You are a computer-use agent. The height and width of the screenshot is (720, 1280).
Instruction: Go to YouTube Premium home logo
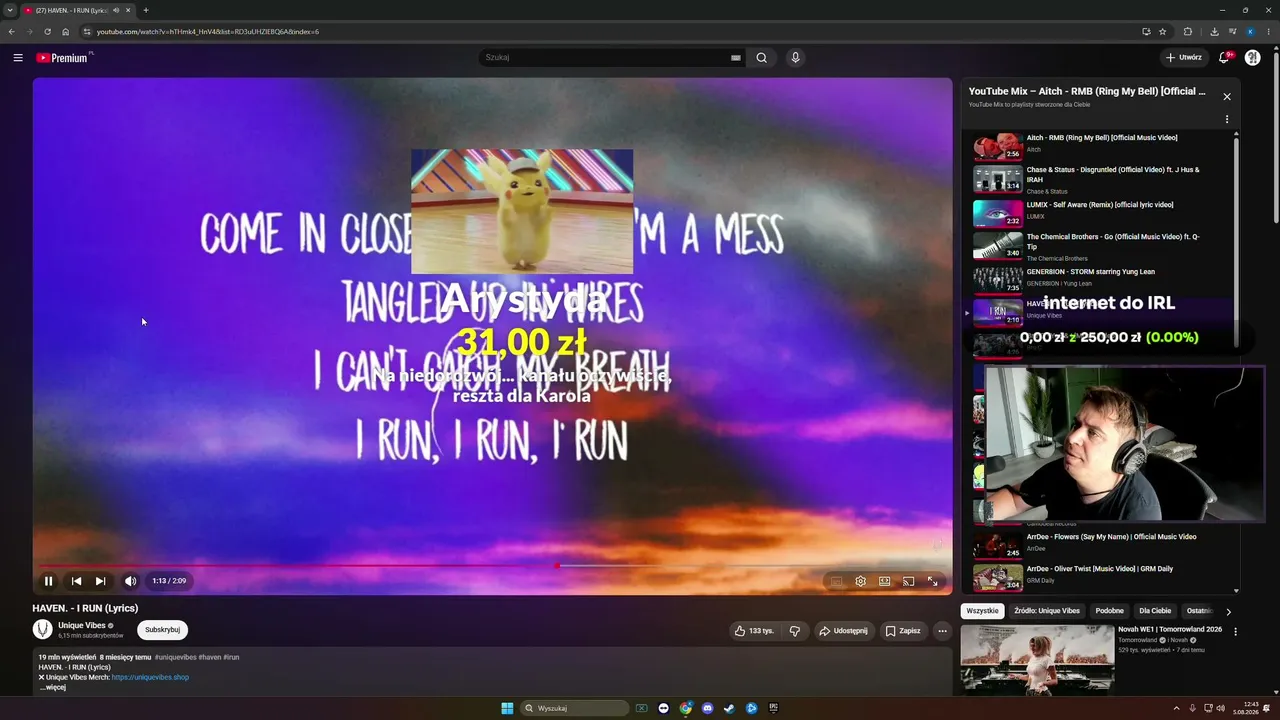(64, 58)
